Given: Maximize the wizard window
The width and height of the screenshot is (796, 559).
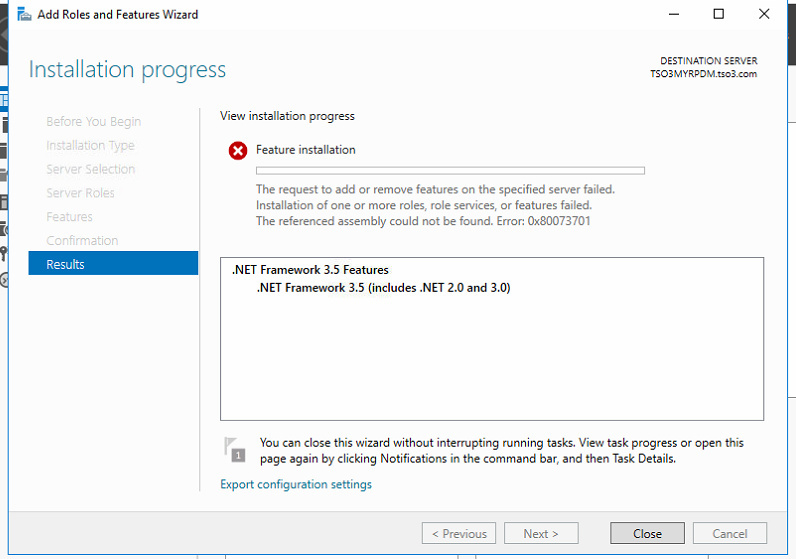Looking at the screenshot, I should tap(719, 14).
